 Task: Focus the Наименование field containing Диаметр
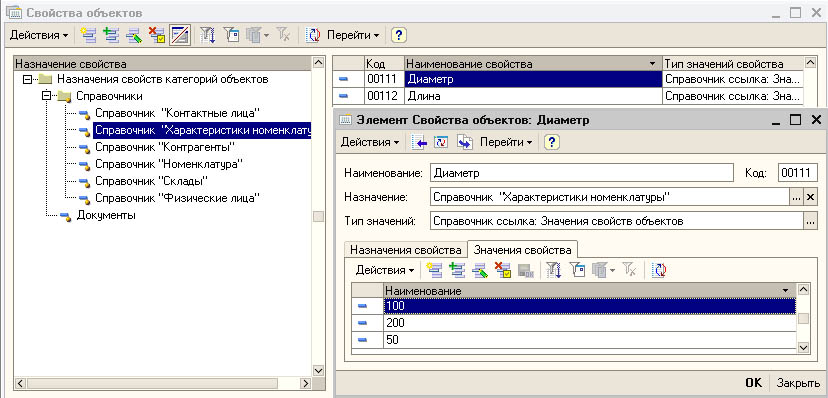582,173
